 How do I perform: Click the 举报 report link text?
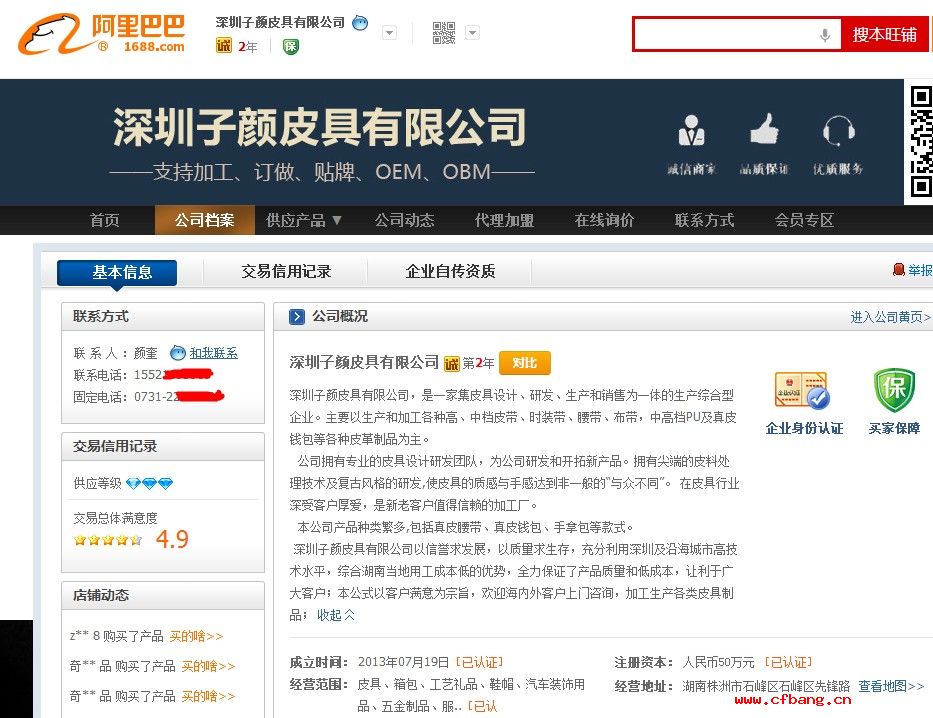pyautogui.click(x=920, y=270)
